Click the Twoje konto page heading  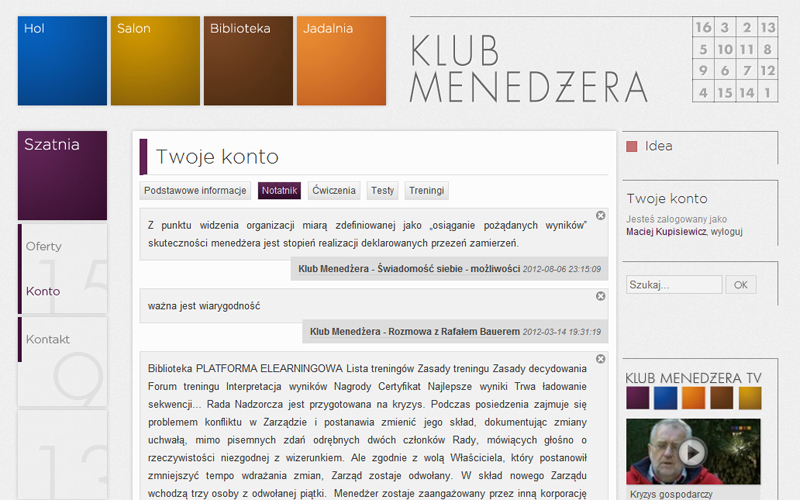point(217,157)
